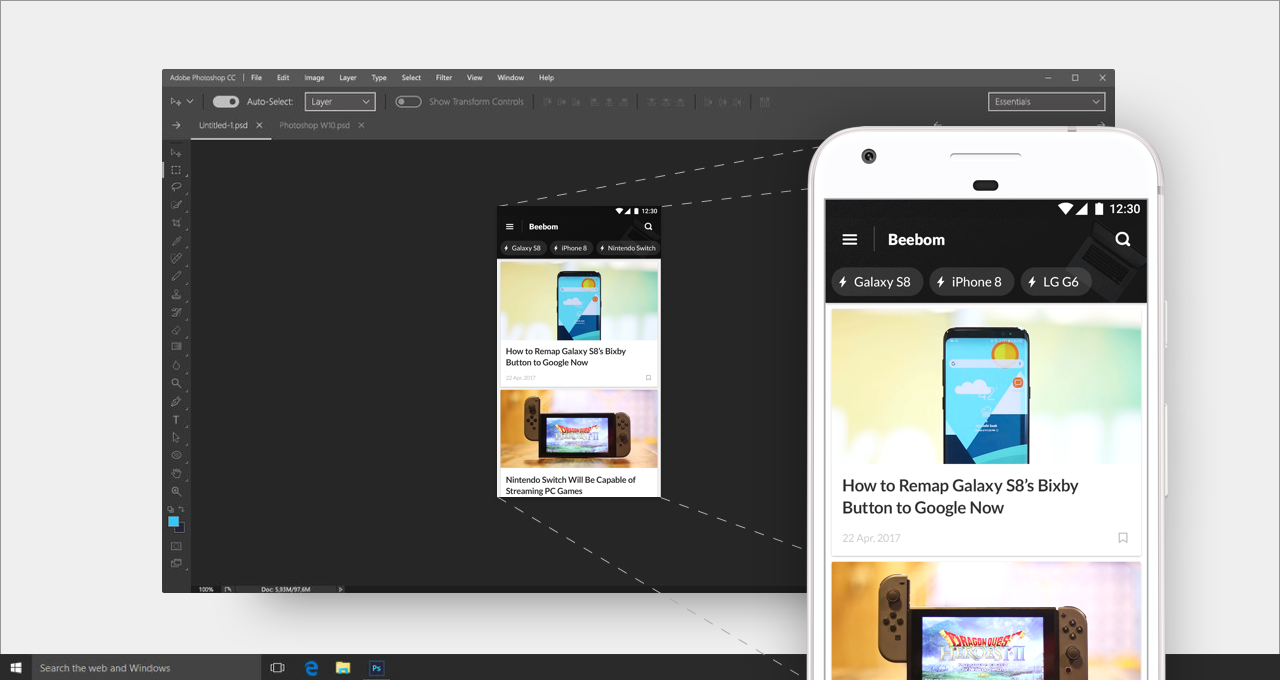Click the search icon on the large phone
The width and height of the screenshot is (1280, 680).
pyautogui.click(x=1123, y=239)
